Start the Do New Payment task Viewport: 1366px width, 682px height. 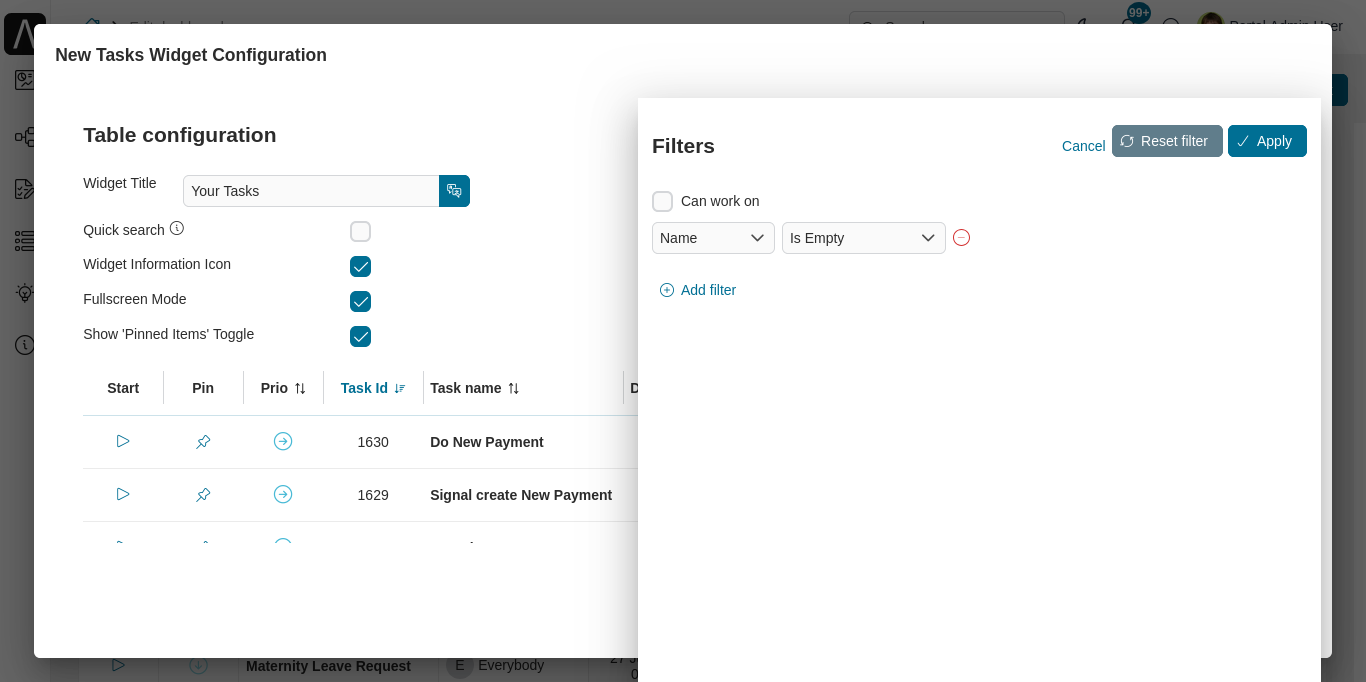(x=123, y=441)
